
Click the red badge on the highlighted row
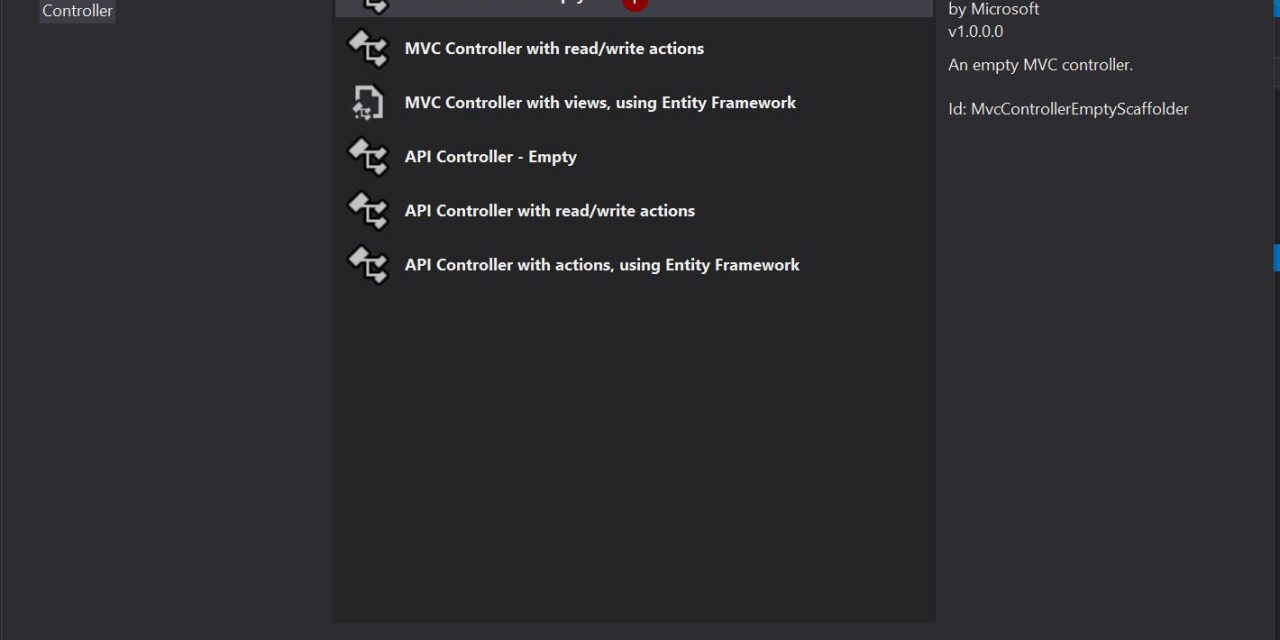[634, 3]
